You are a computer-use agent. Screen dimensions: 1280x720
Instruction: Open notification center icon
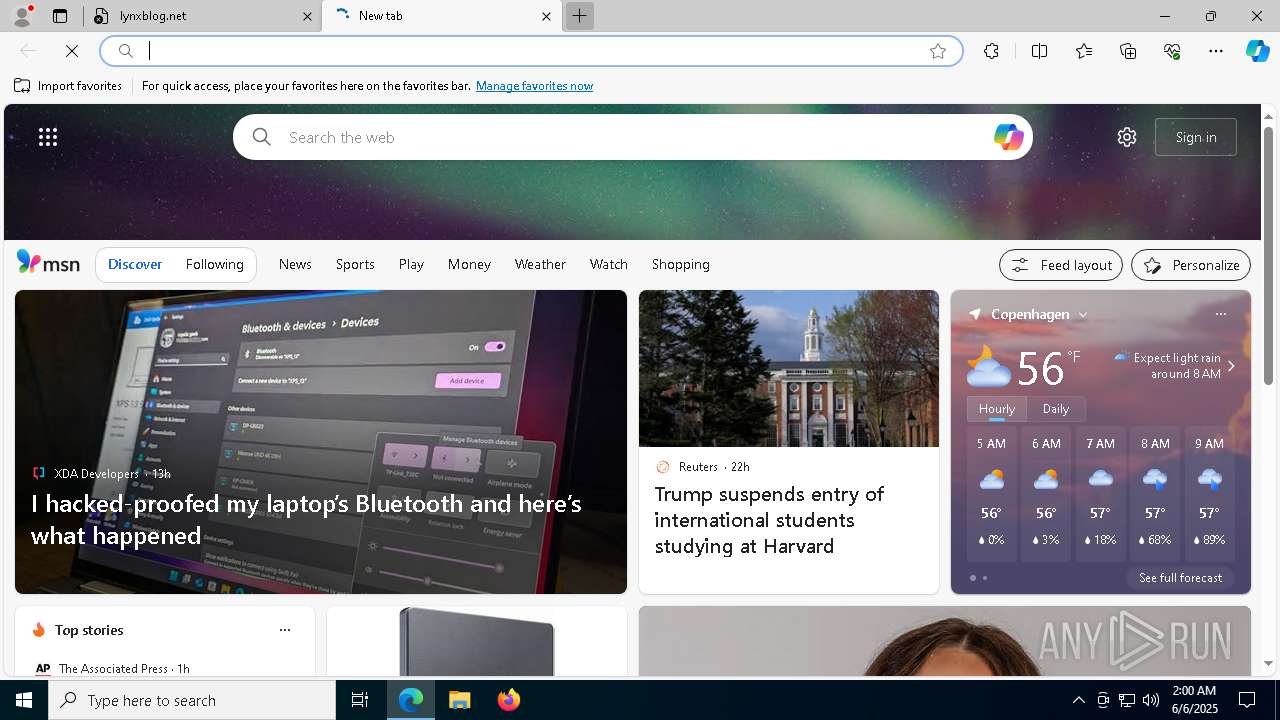click(x=1247, y=700)
